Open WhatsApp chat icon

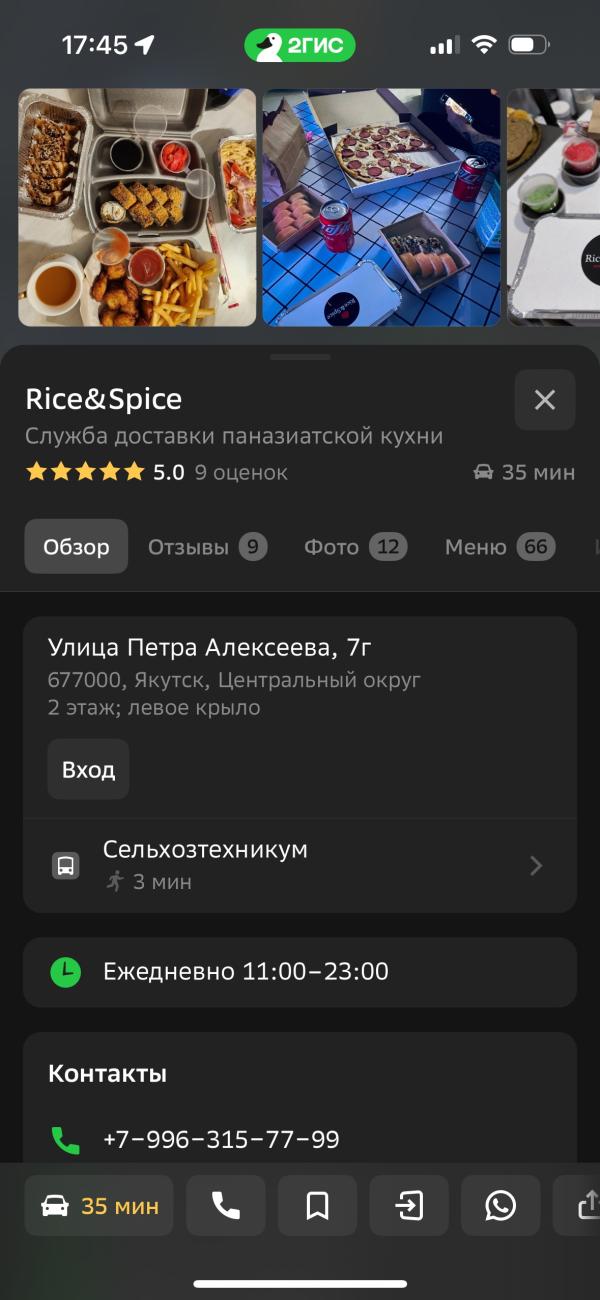(x=500, y=1206)
